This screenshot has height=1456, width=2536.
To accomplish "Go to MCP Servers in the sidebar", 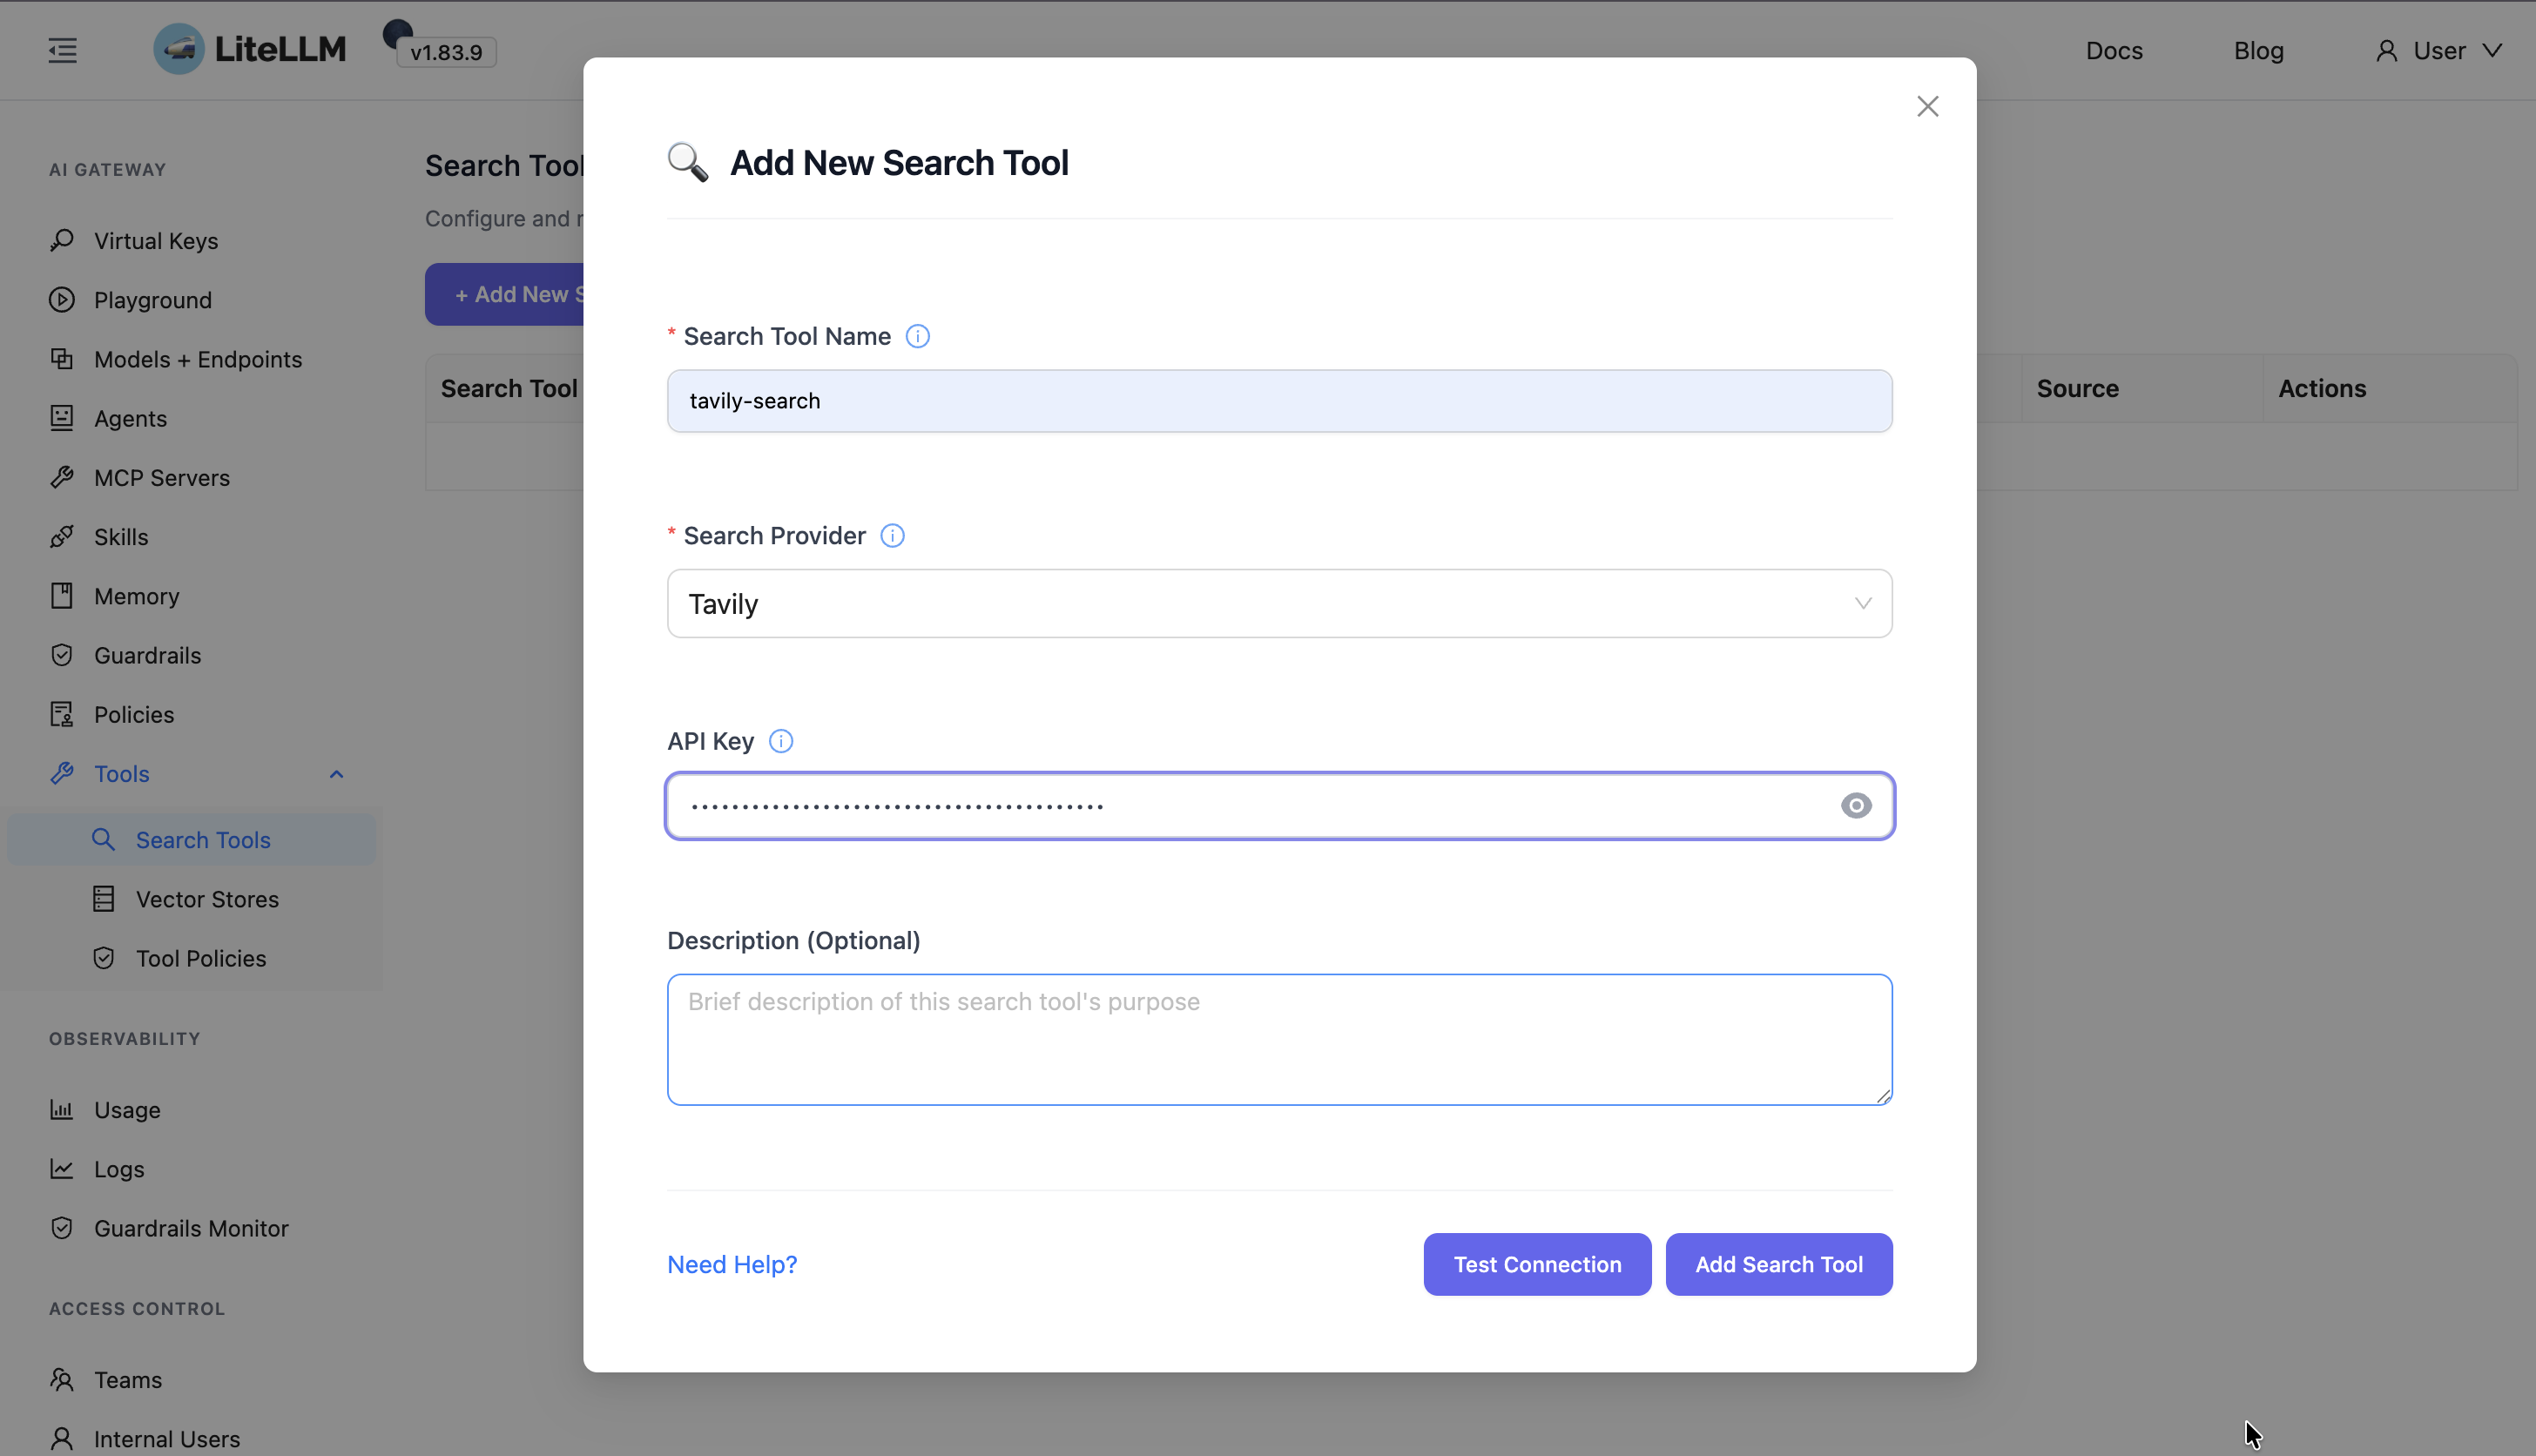I will click(x=161, y=478).
